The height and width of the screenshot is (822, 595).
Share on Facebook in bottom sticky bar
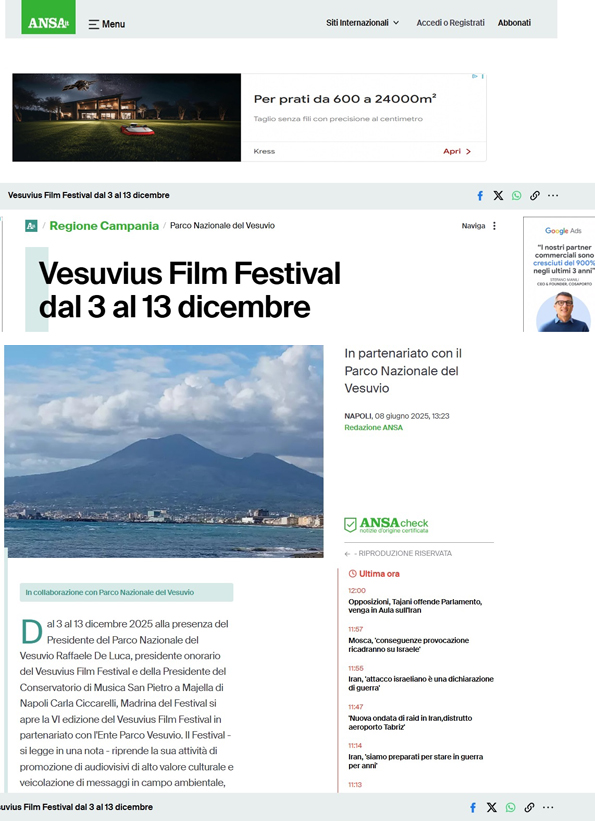click(x=473, y=808)
